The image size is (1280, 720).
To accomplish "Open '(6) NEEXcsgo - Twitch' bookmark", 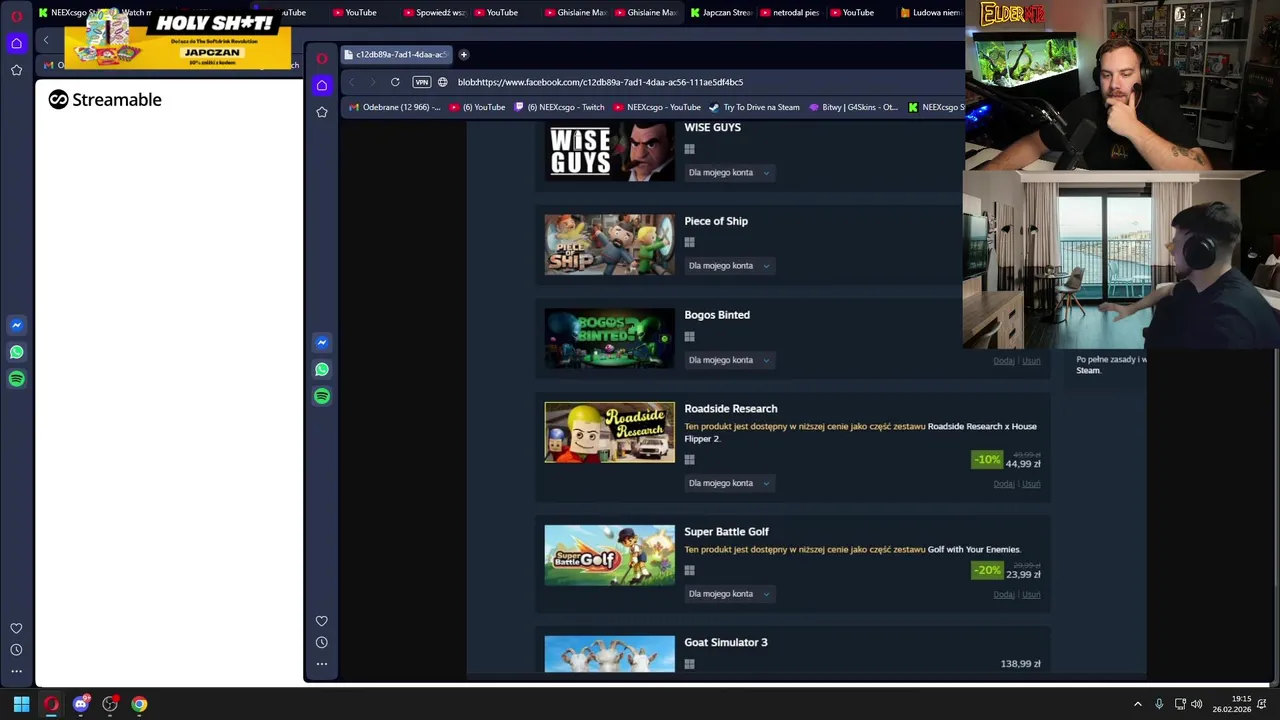I will (559, 107).
